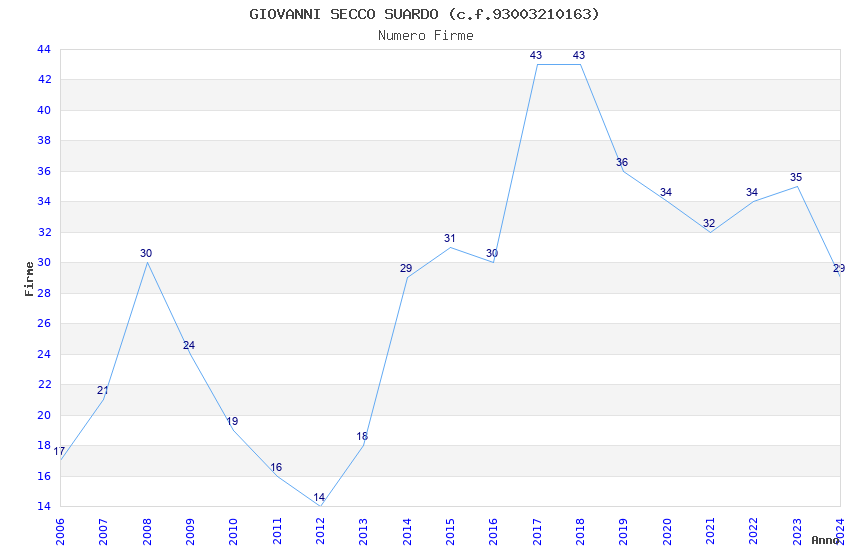Screen dimensions: 850x550
Task: Click y-axis tick value 38
Action: 44,140
